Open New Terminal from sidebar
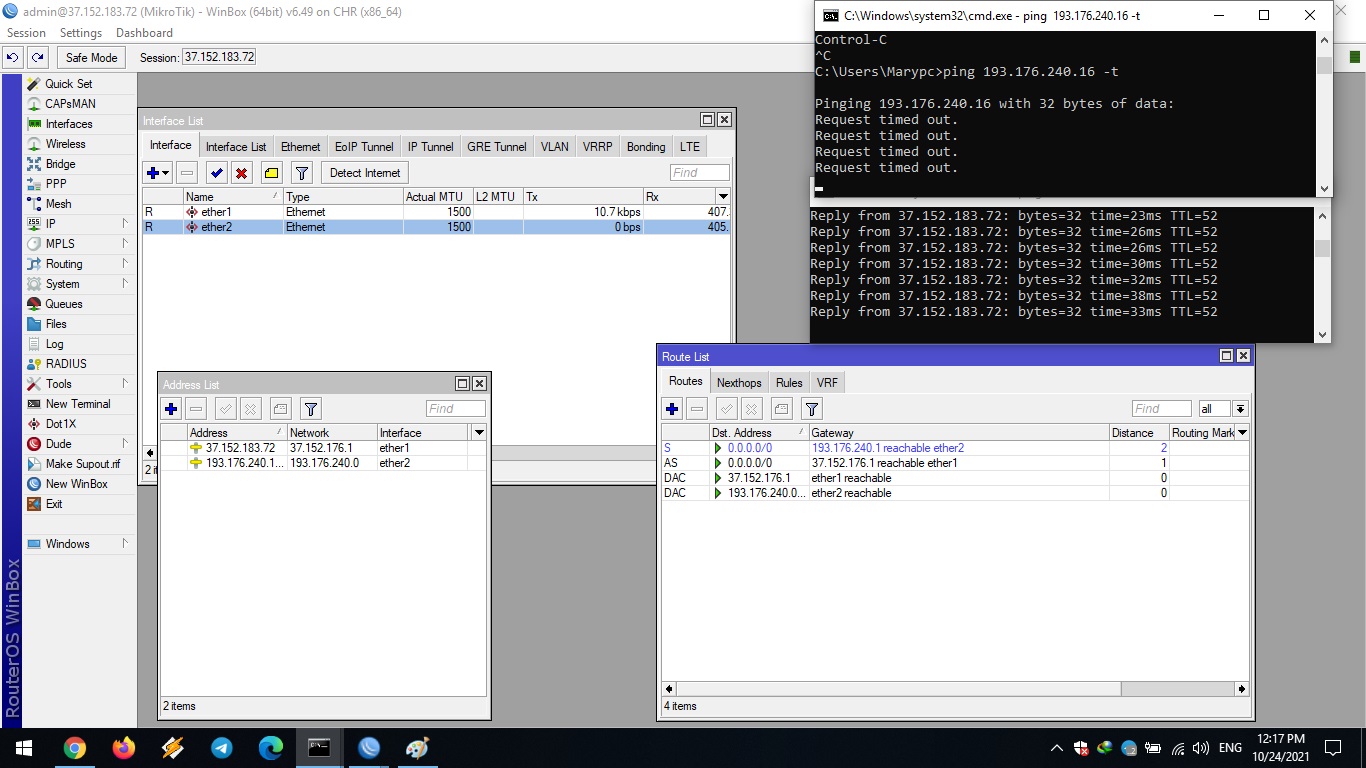The image size is (1366, 768). (x=78, y=404)
